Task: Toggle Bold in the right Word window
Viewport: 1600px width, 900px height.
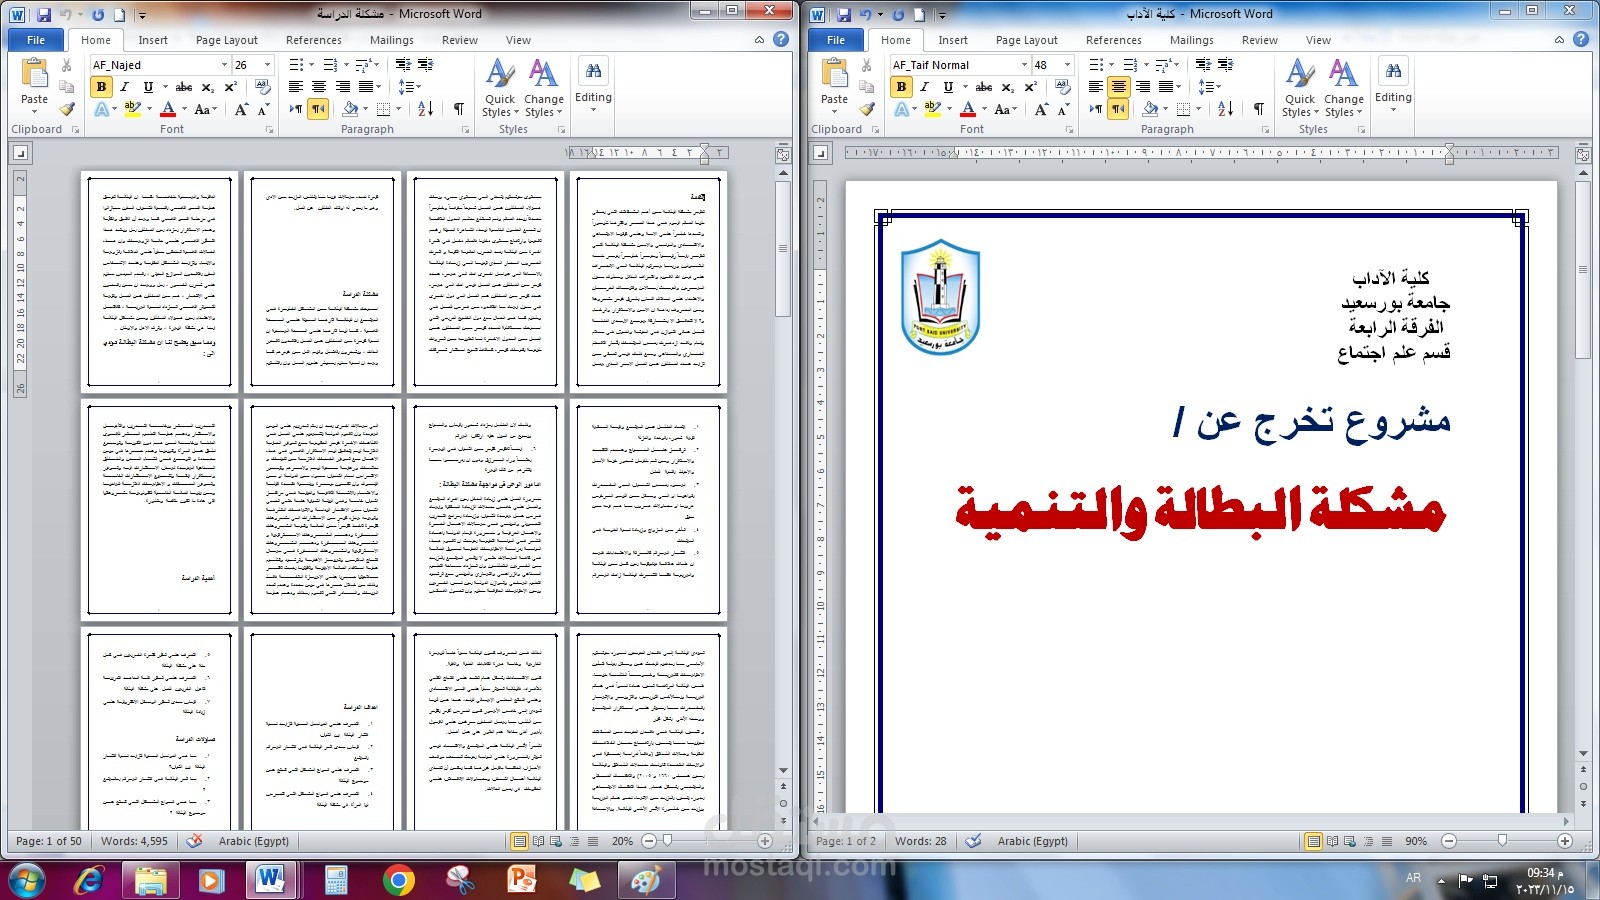Action: click(x=901, y=87)
